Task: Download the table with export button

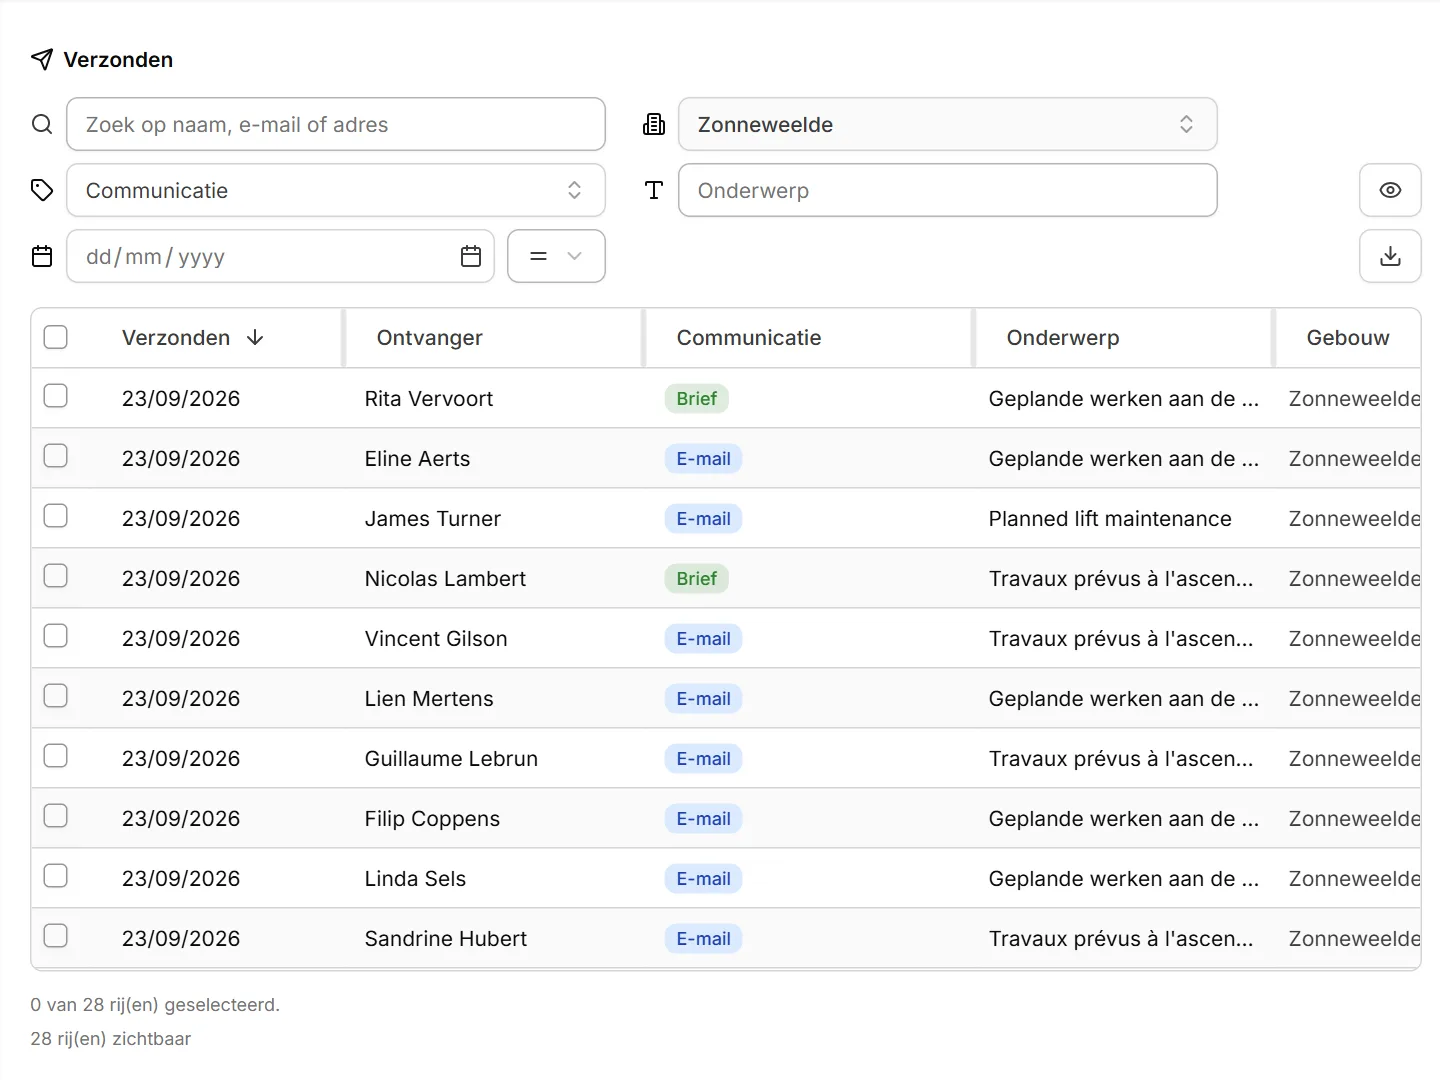Action: pyautogui.click(x=1390, y=256)
